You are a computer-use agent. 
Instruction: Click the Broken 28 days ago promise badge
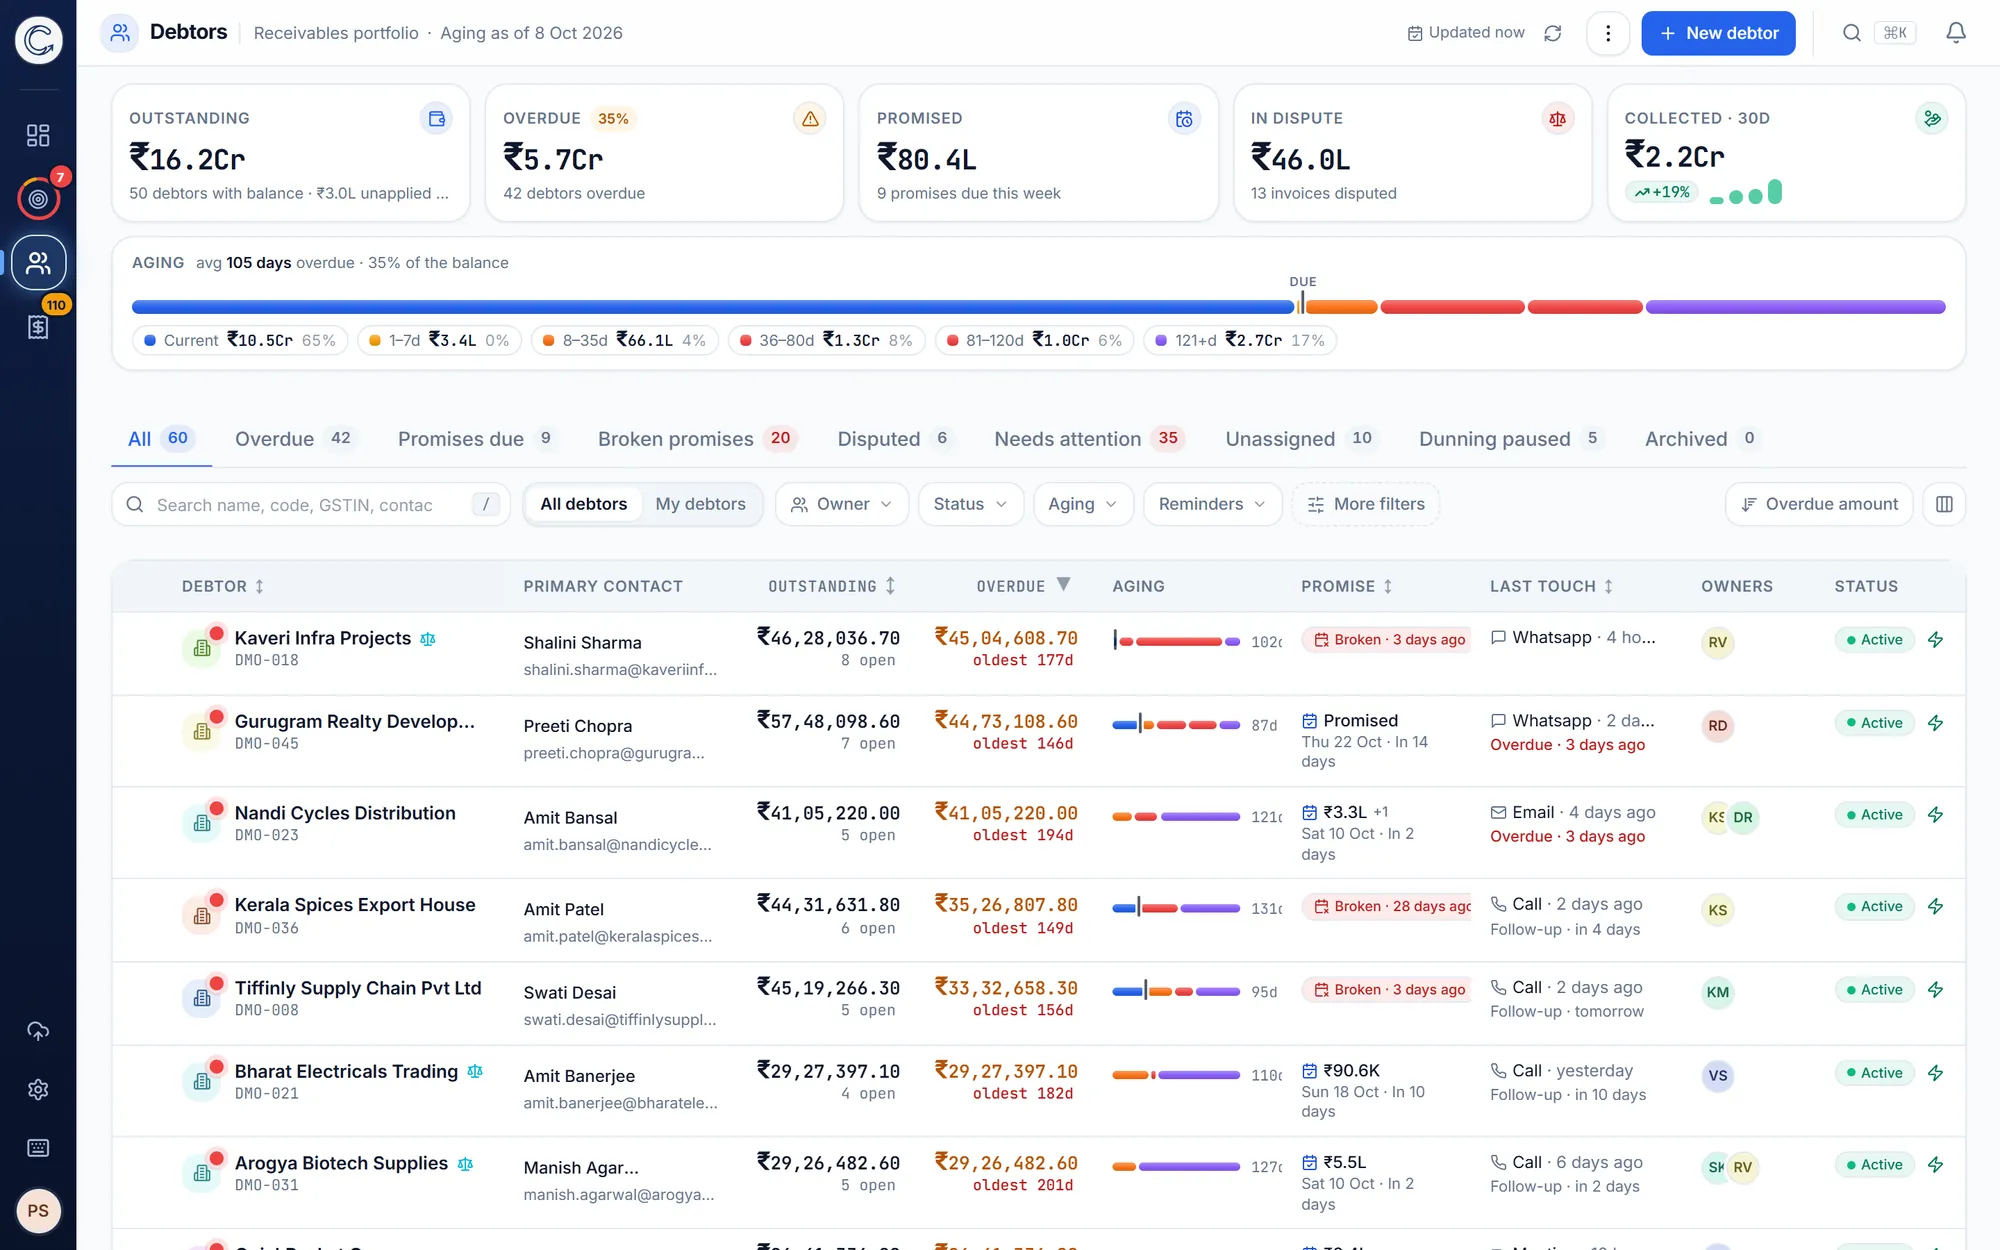[x=1386, y=907]
